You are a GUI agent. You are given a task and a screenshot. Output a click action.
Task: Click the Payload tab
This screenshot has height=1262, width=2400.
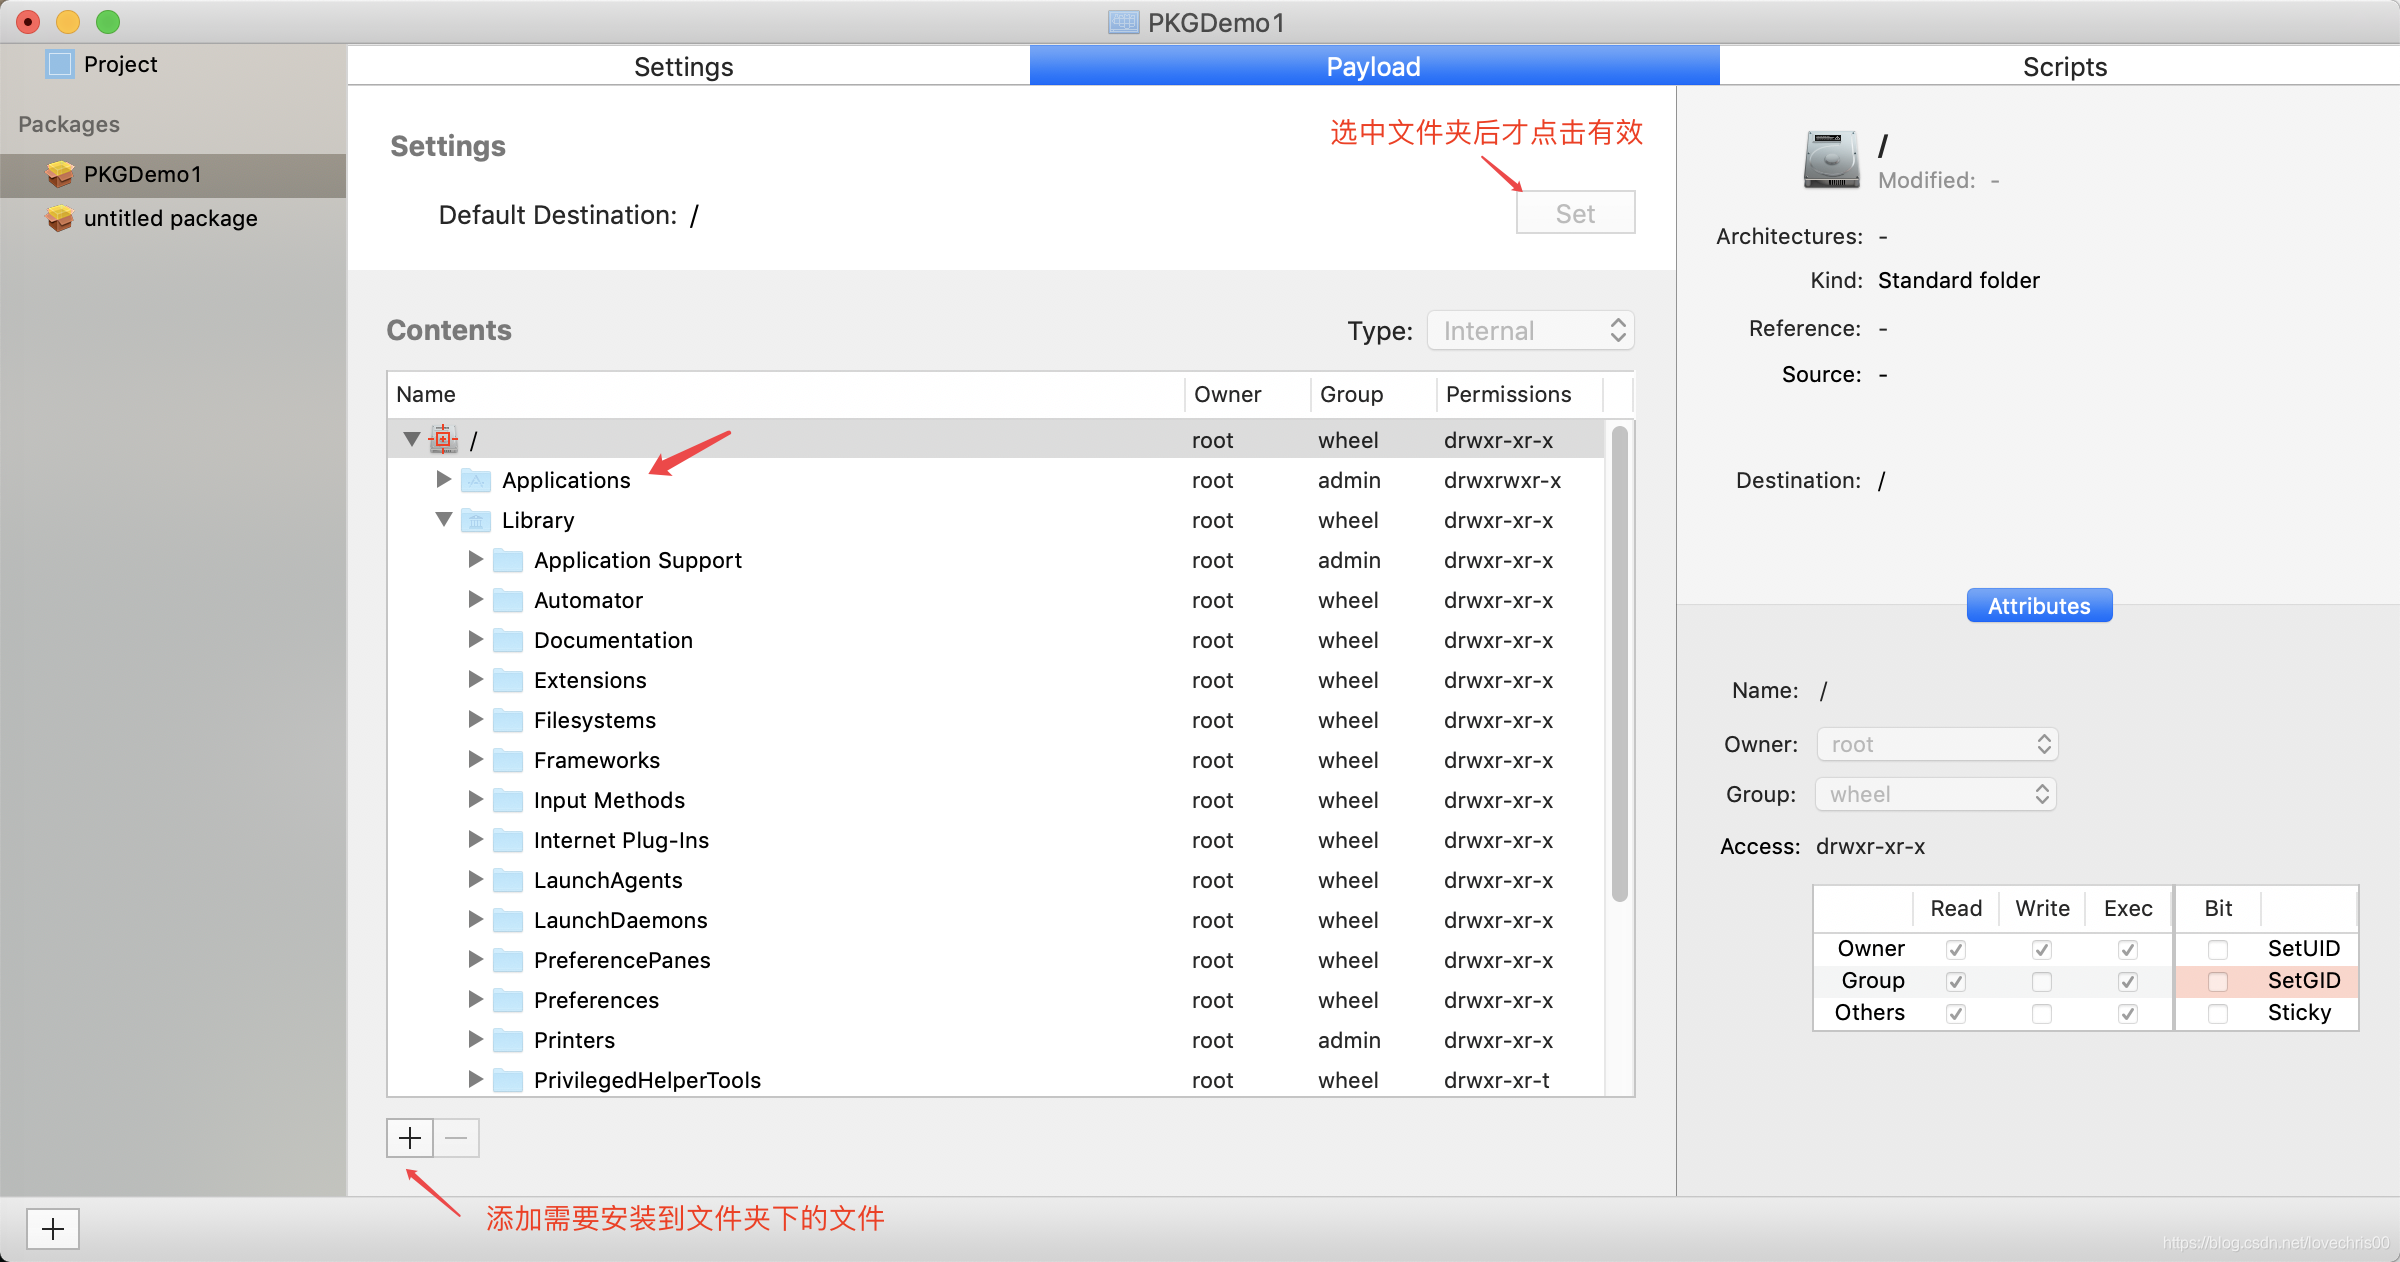(x=1371, y=65)
